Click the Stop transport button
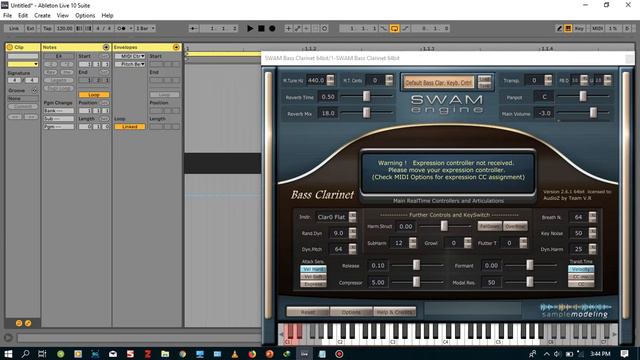640x360 pixels. tap(261, 29)
